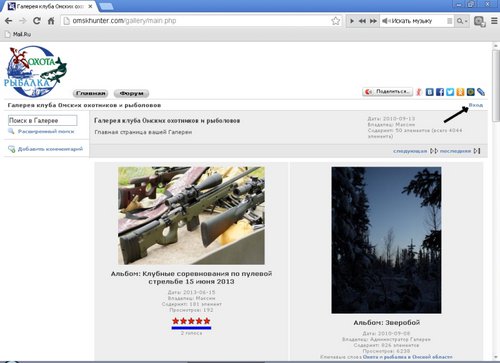This screenshot has width=500, height=363.
Task: Share via the Twitter icon
Action: pos(450,92)
